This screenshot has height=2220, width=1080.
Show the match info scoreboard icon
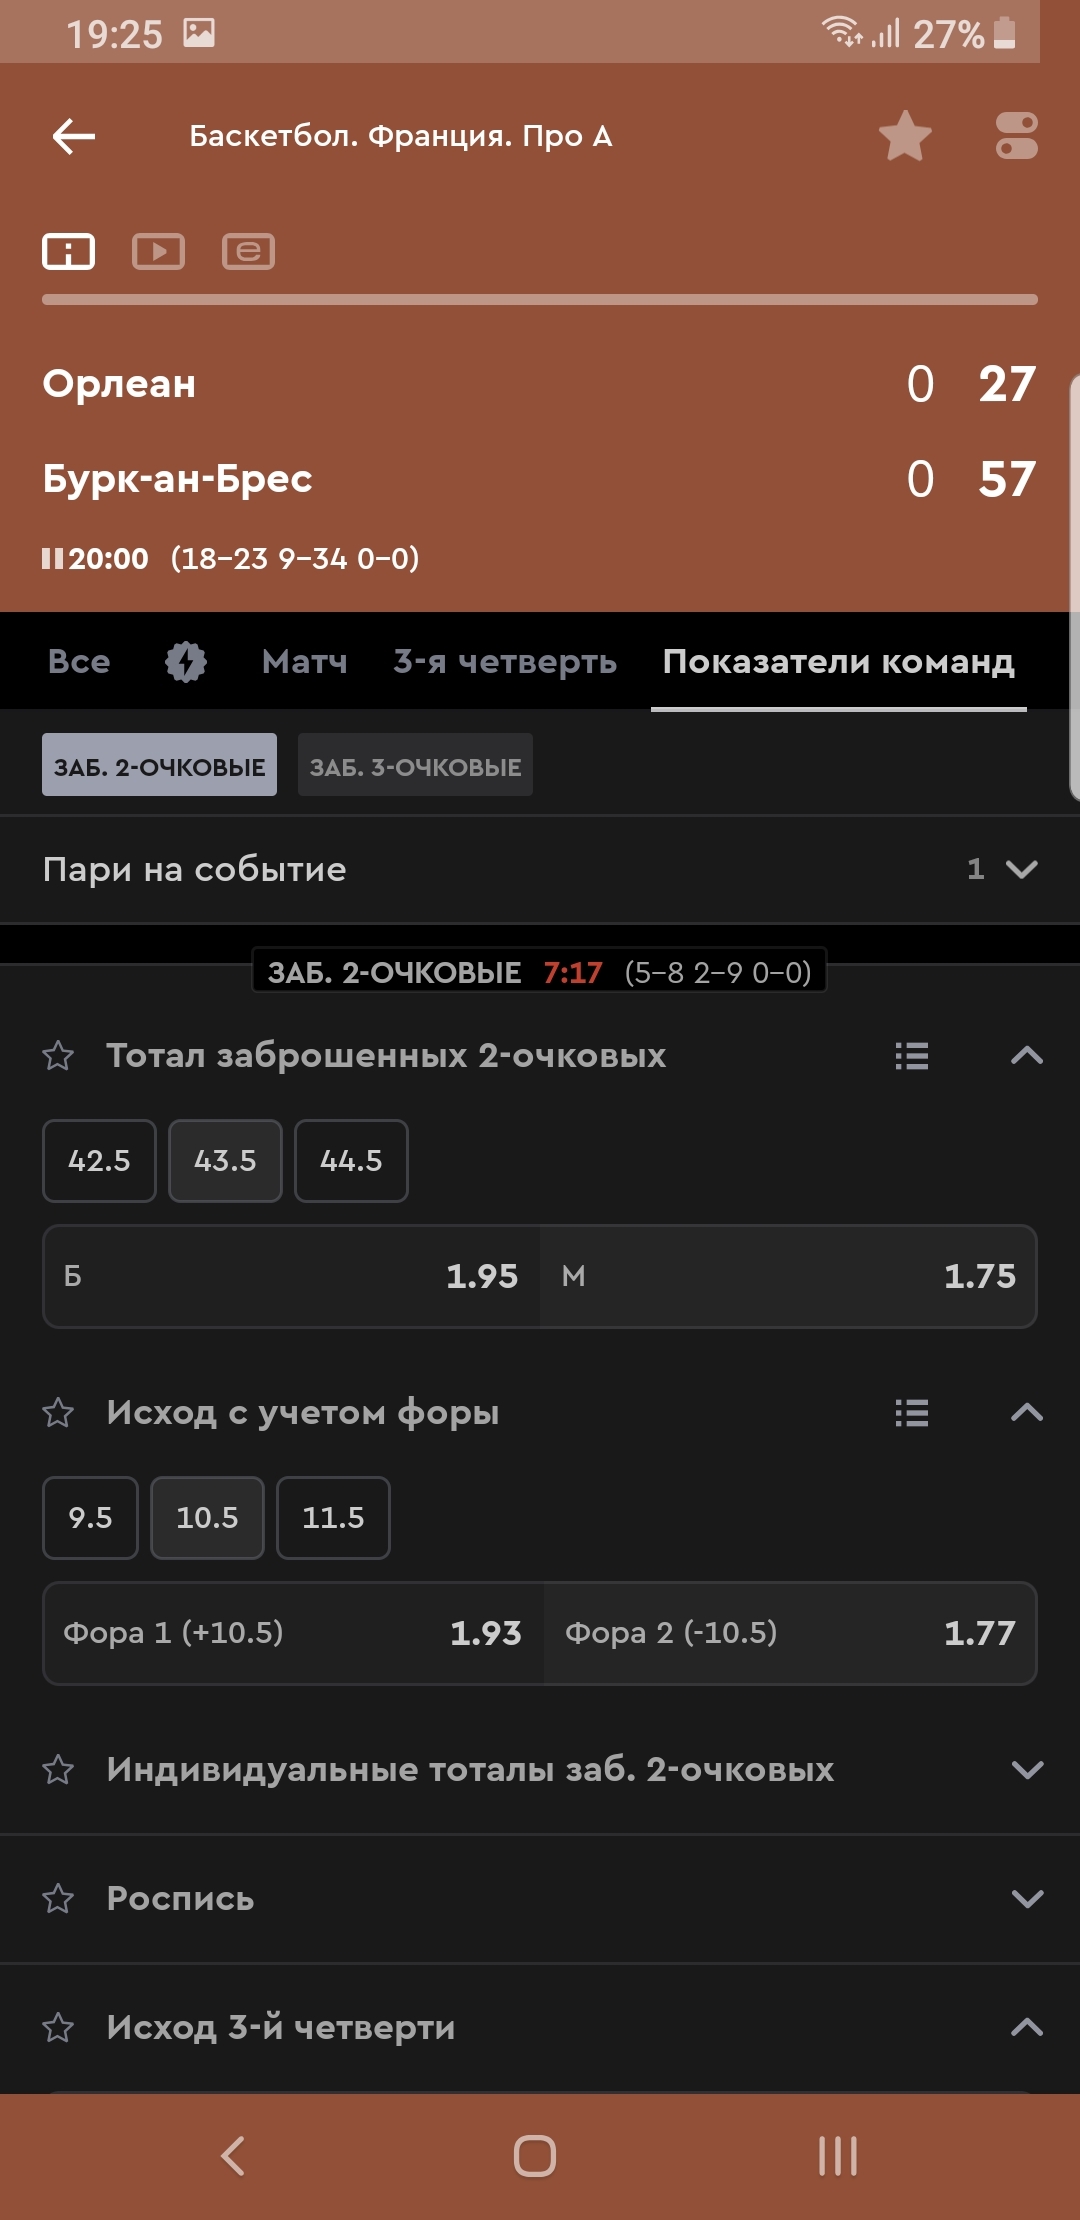point(68,251)
